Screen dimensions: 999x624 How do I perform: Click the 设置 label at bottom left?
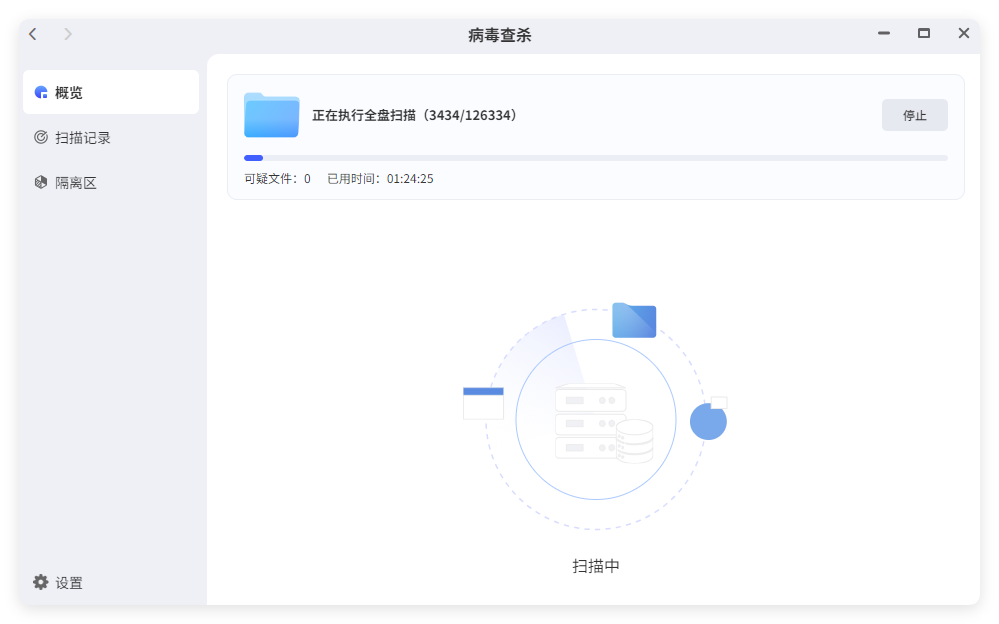(71, 582)
